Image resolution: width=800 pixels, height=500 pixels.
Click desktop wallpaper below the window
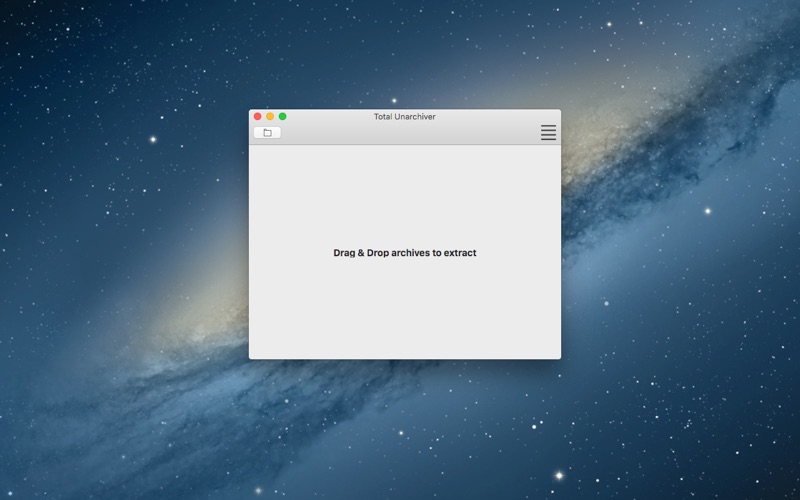click(404, 430)
